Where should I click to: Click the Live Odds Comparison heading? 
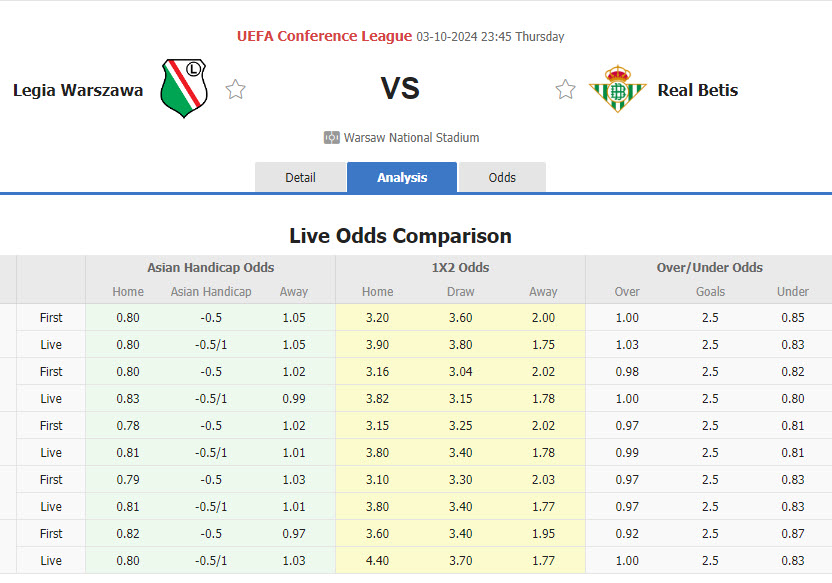click(400, 236)
